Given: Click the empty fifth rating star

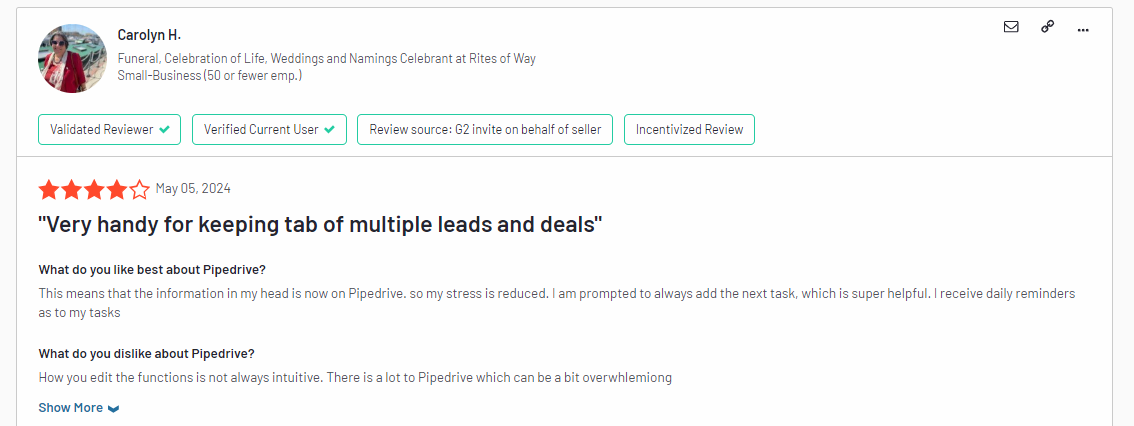Looking at the screenshot, I should 139,189.
